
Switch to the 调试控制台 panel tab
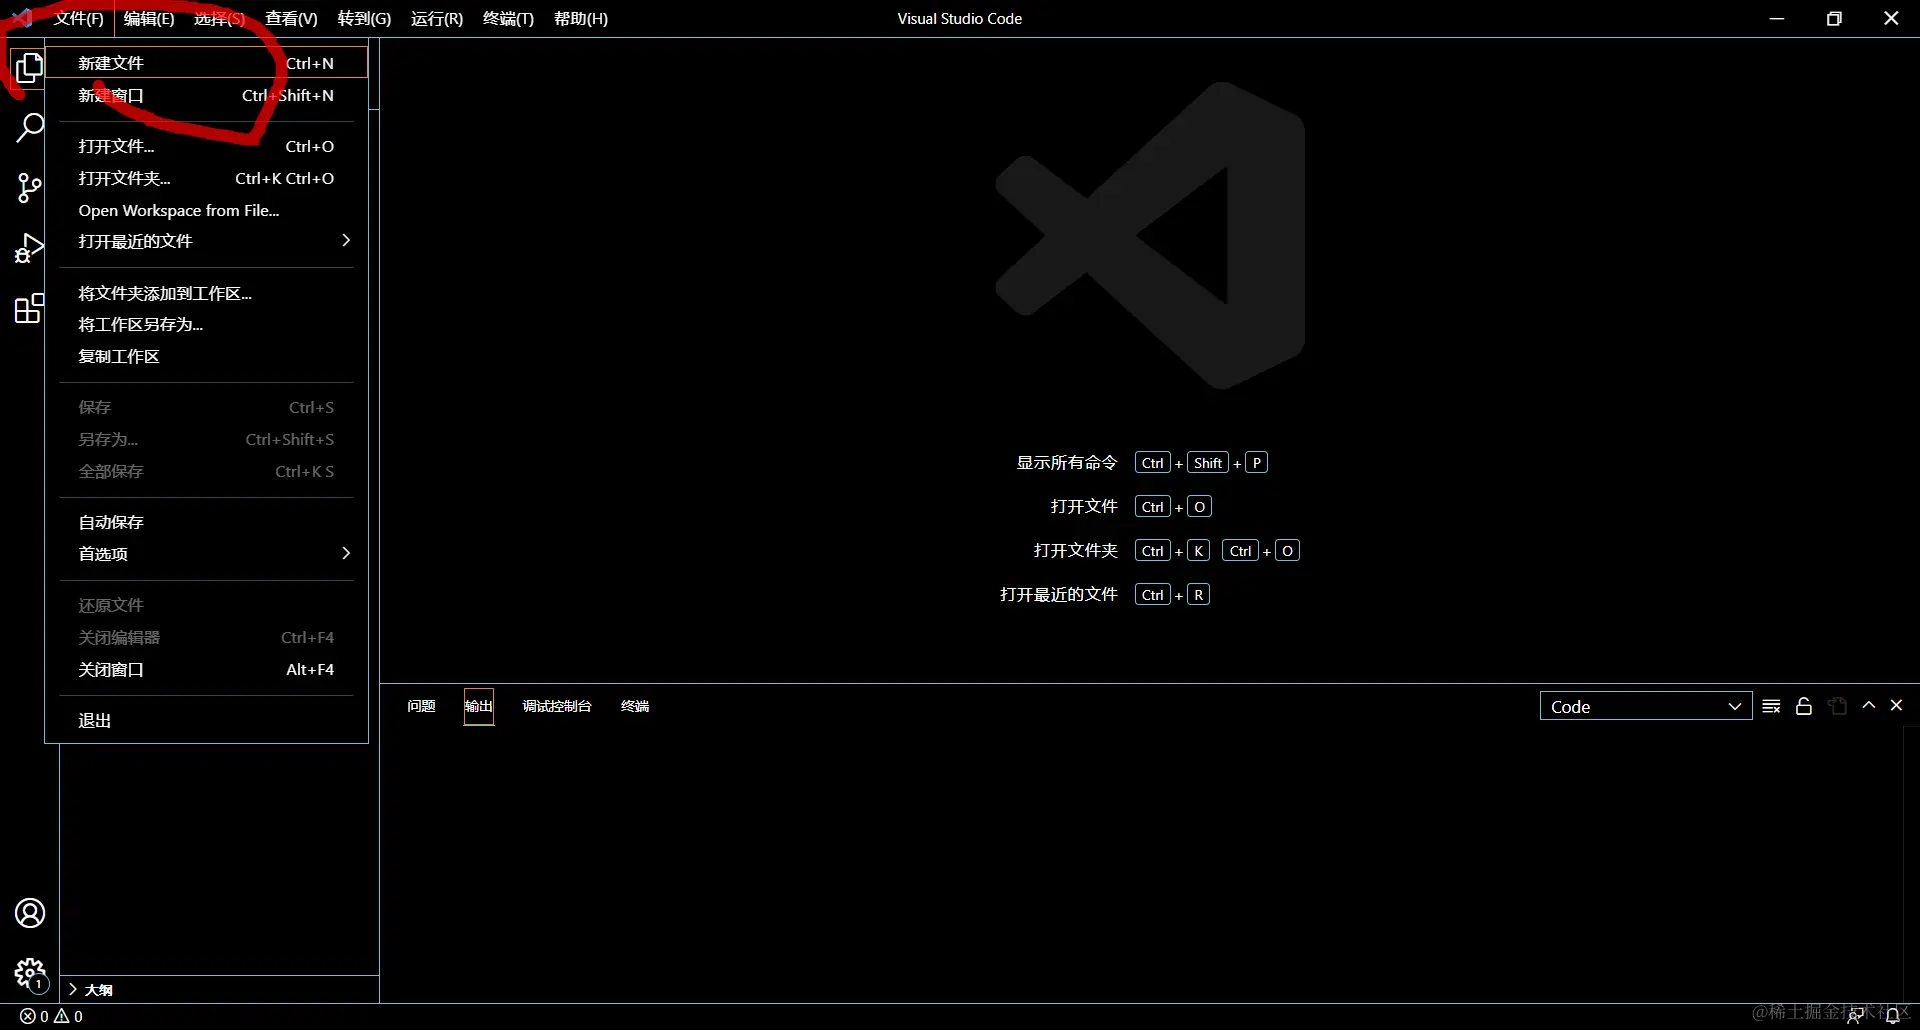[x=557, y=706]
